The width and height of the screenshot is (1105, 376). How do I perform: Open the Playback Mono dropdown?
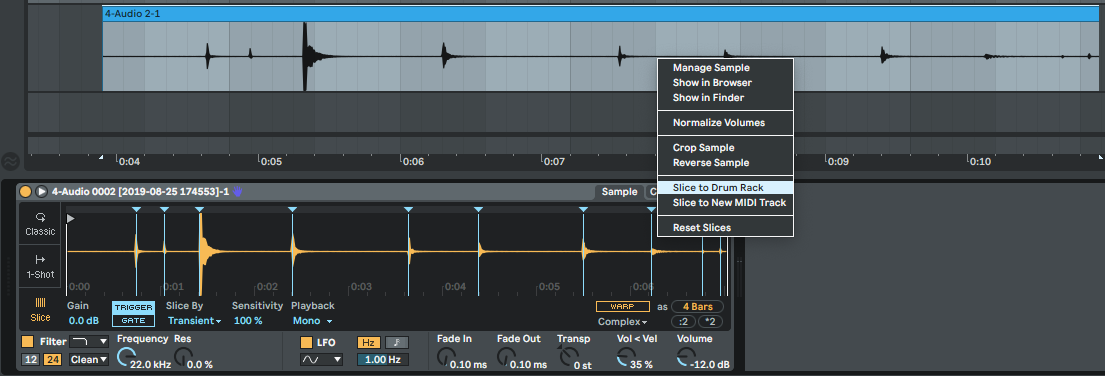[312, 321]
